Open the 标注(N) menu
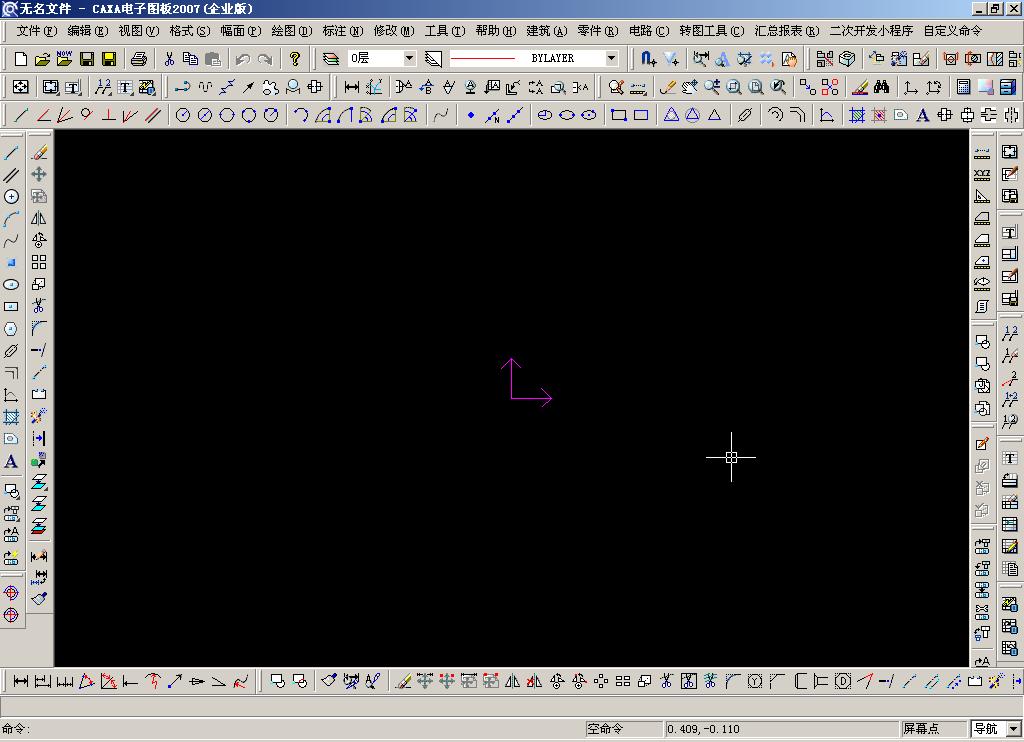The height and width of the screenshot is (742, 1024). tap(342, 31)
